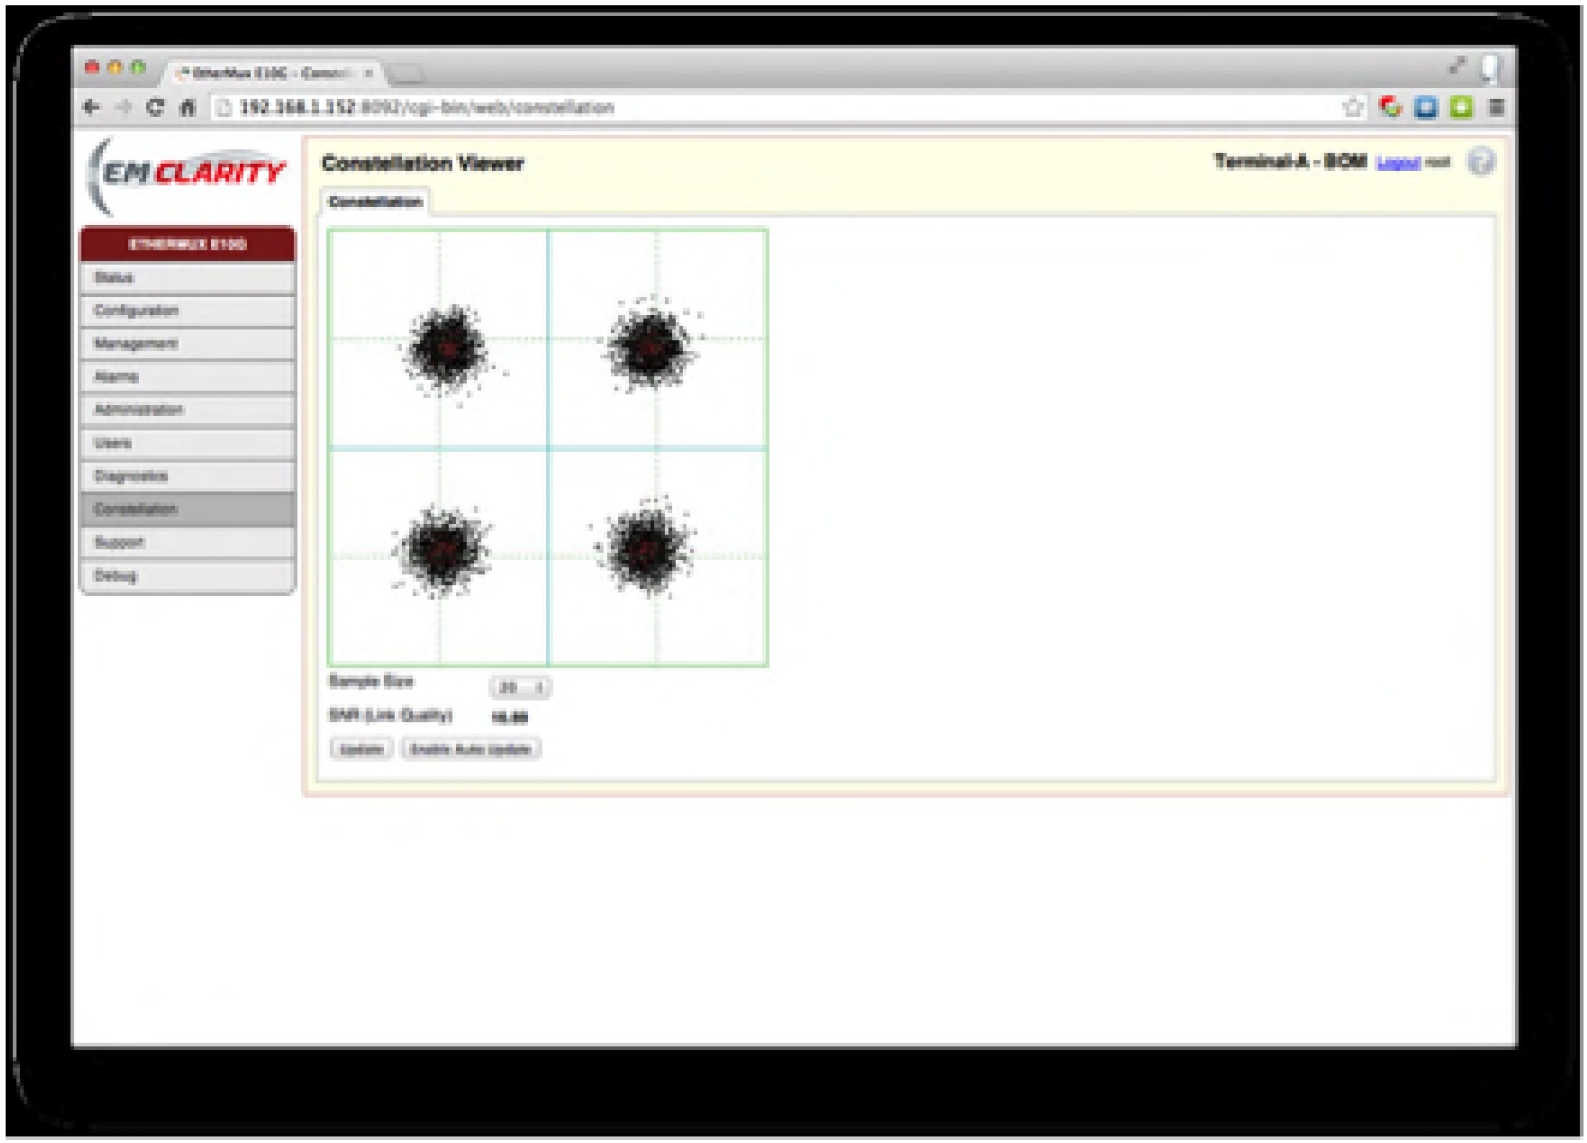
Task: Click the blue extension icon in toolbar
Action: (1426, 107)
